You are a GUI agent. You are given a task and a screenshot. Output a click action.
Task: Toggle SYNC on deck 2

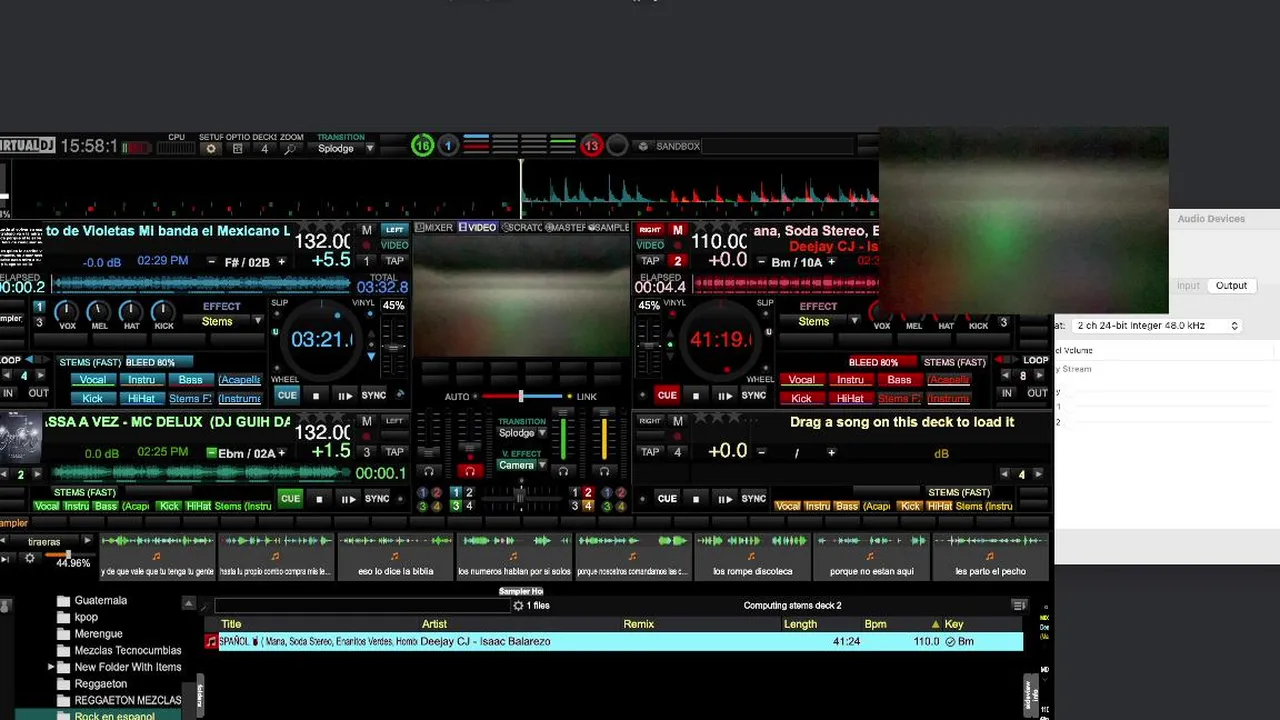point(754,395)
